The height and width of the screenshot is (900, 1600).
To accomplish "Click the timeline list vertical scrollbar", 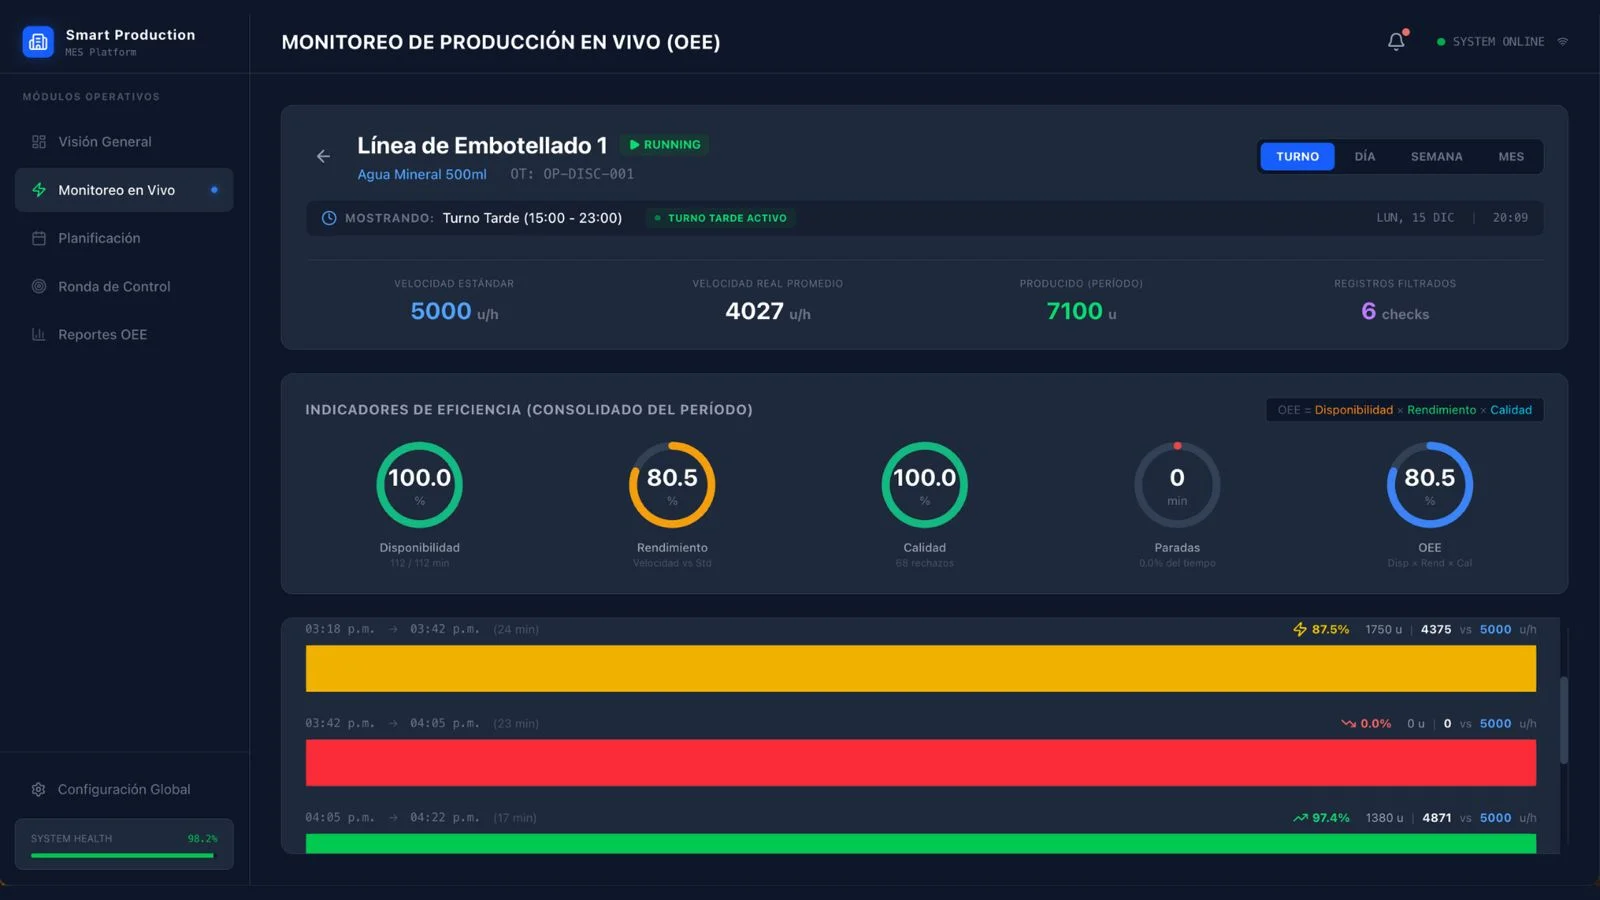I will click(1563, 720).
